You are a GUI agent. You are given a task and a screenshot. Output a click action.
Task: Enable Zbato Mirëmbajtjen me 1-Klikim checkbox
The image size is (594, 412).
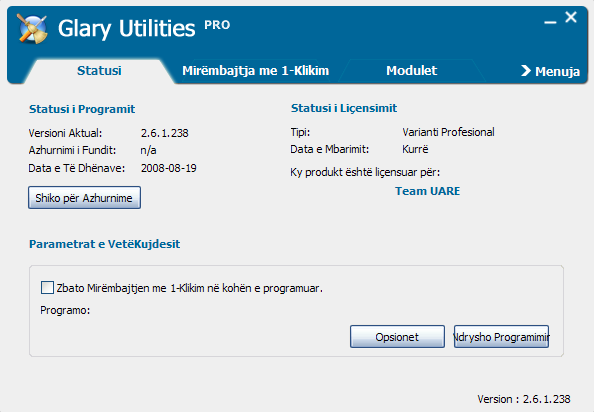tap(47, 287)
